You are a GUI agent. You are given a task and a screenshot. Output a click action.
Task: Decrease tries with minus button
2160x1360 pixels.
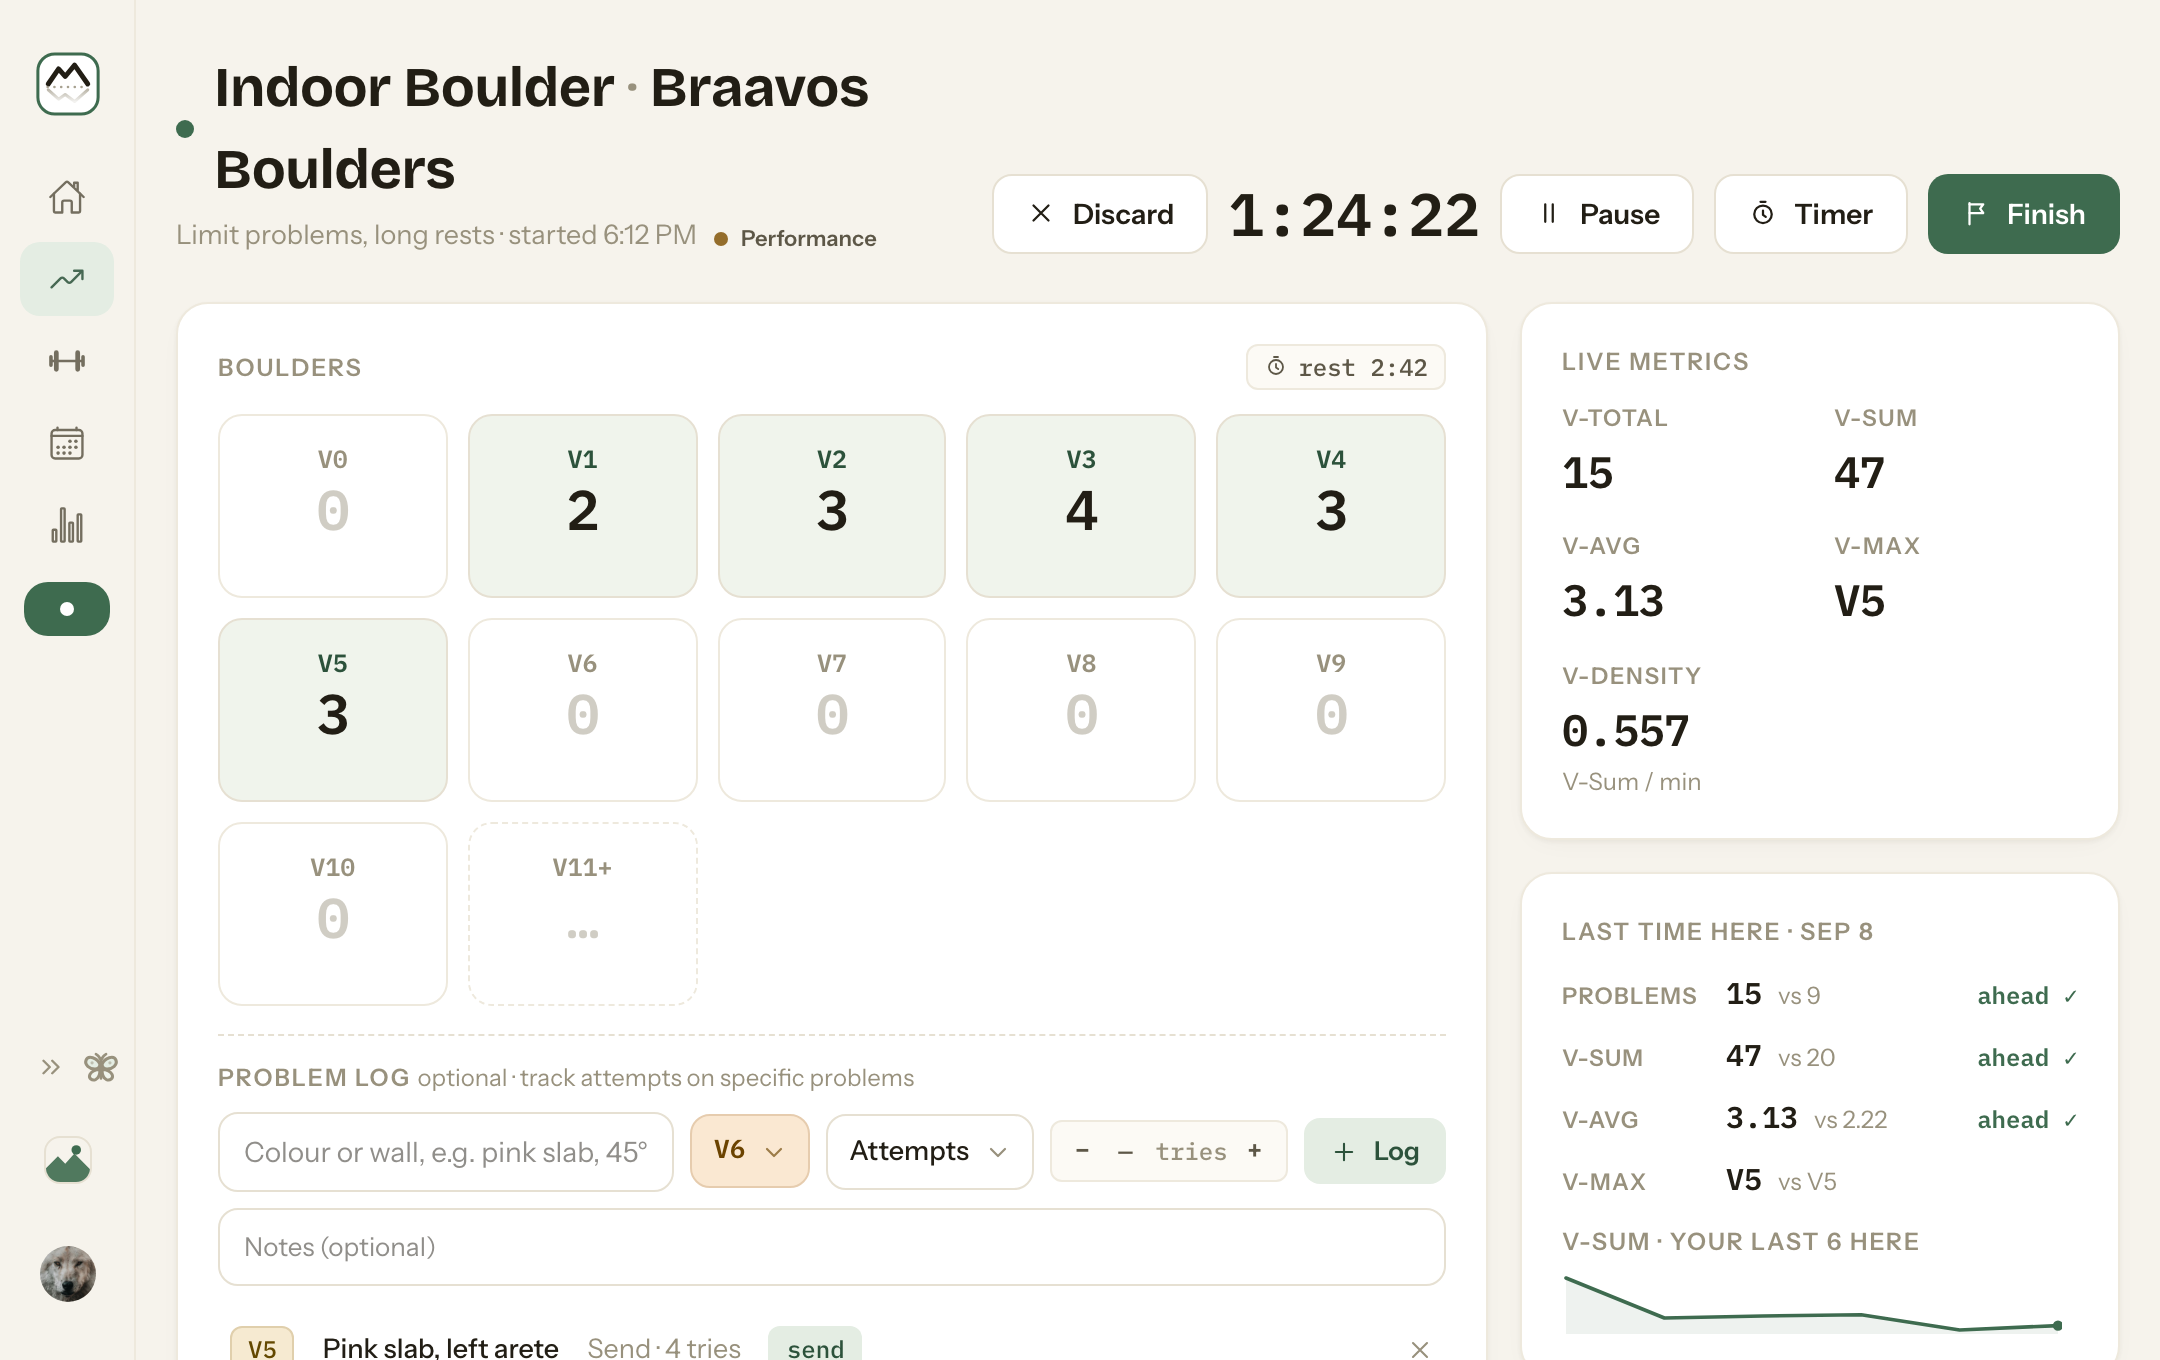point(1082,1151)
